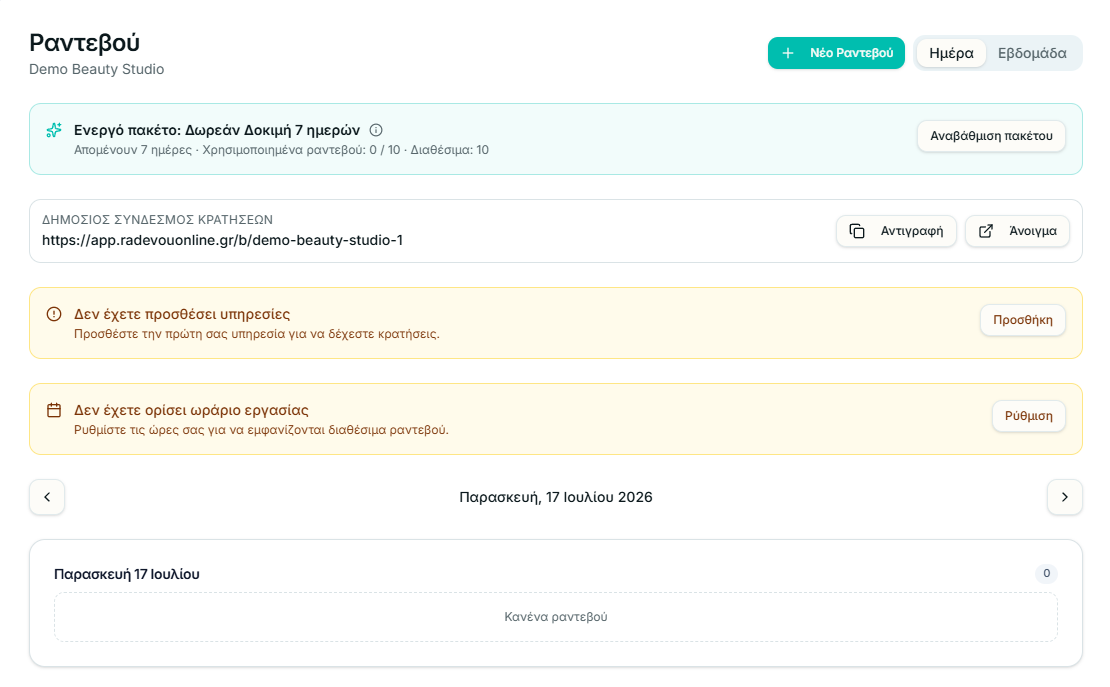Copy the booking link with Αντιγραφή
Image resolution: width=1110 pixels, height=687 pixels.
click(x=896, y=231)
